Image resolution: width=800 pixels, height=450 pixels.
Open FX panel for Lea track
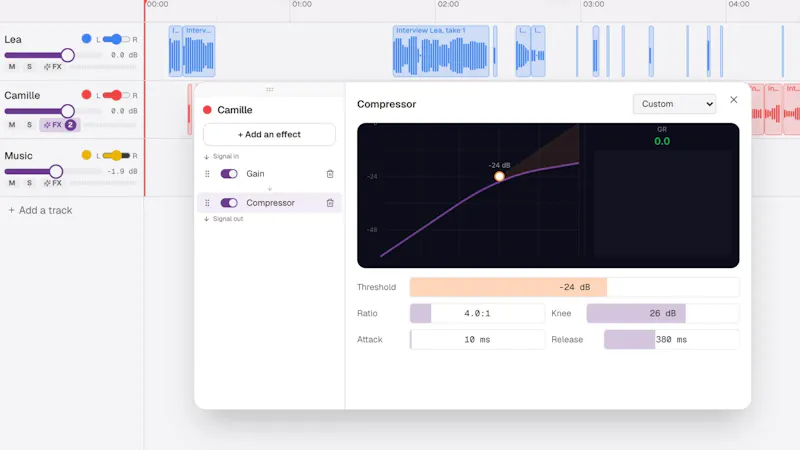tap(53, 67)
